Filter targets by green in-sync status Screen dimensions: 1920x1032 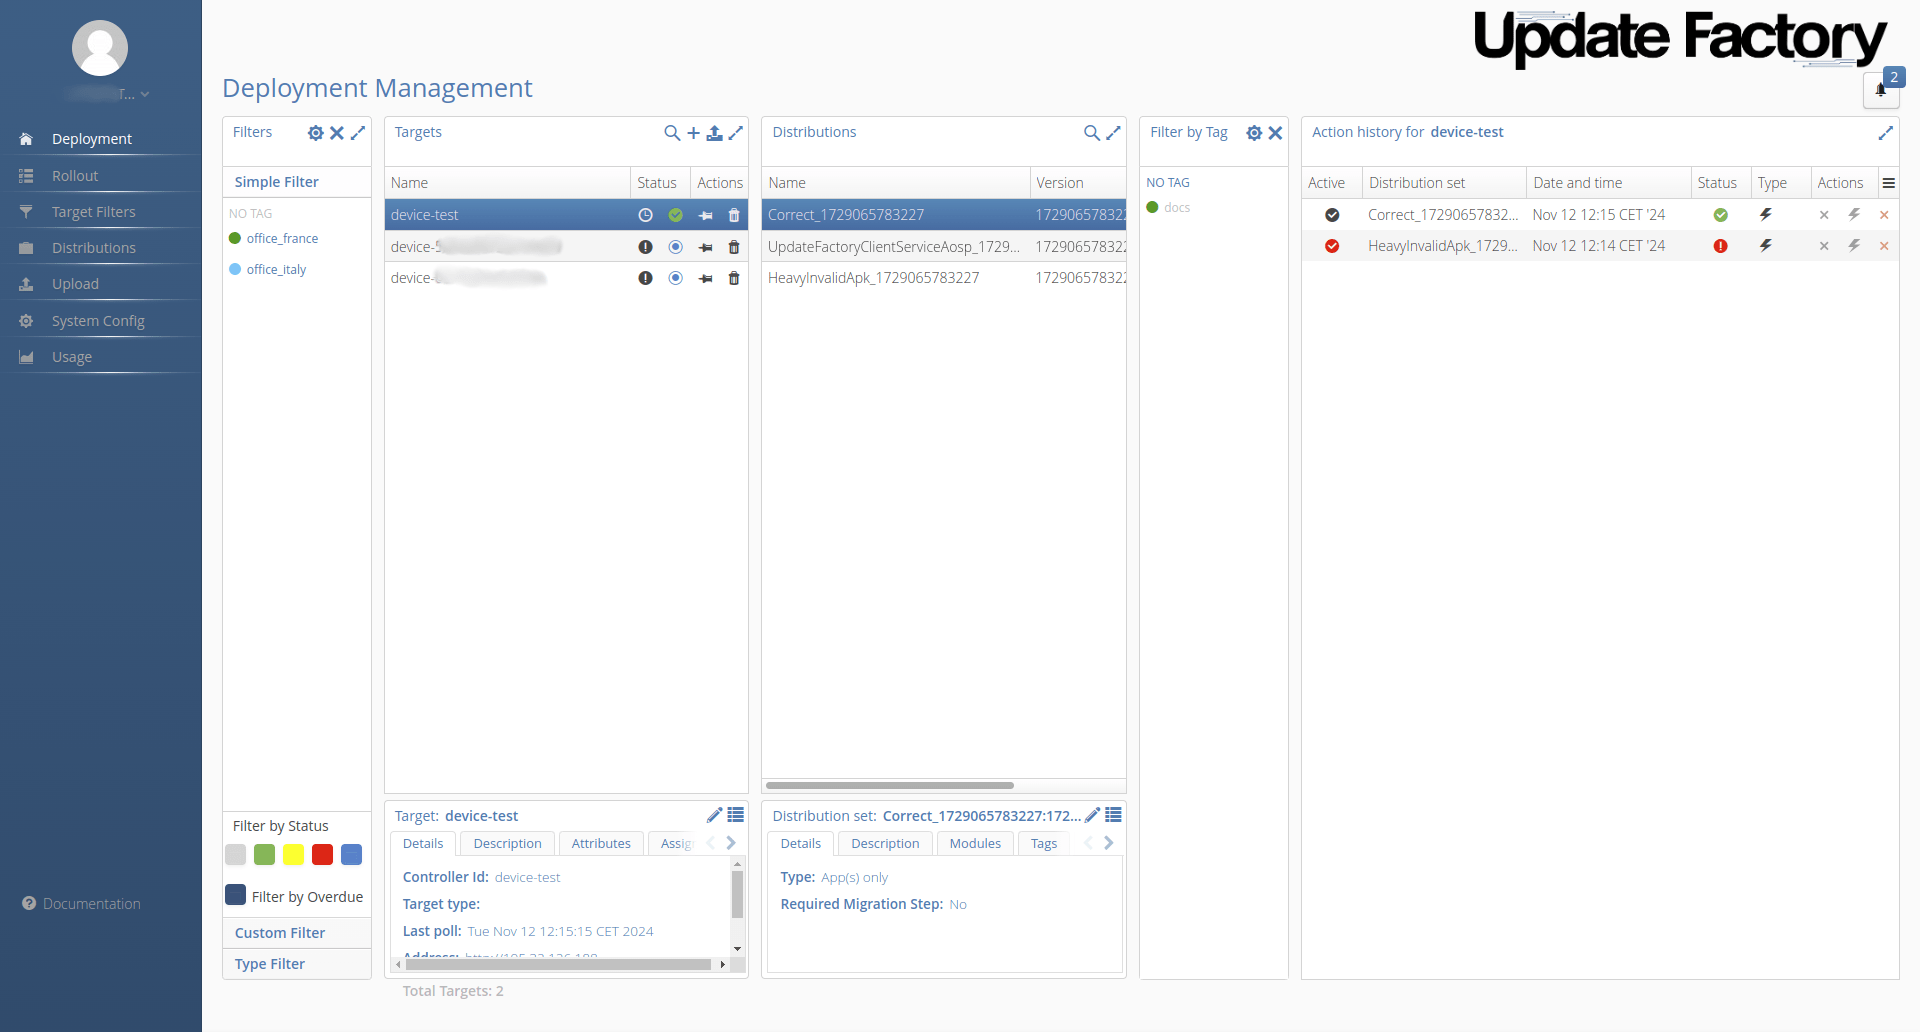click(x=265, y=854)
